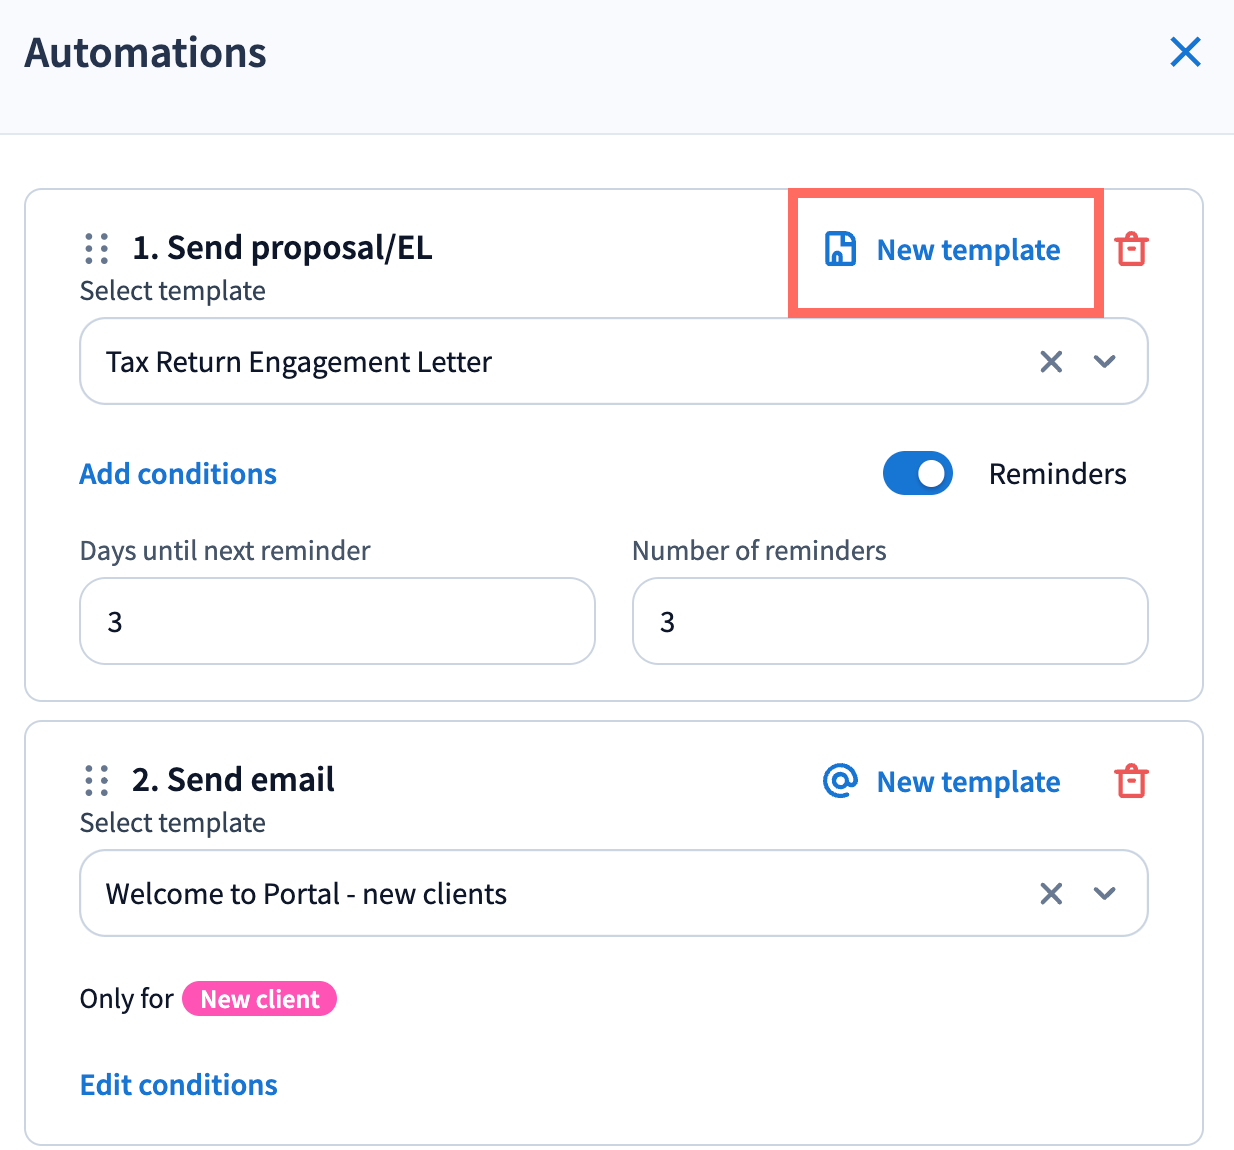Clear the Tax Return Engagement Letter selection
1234x1150 pixels.
click(x=1051, y=362)
